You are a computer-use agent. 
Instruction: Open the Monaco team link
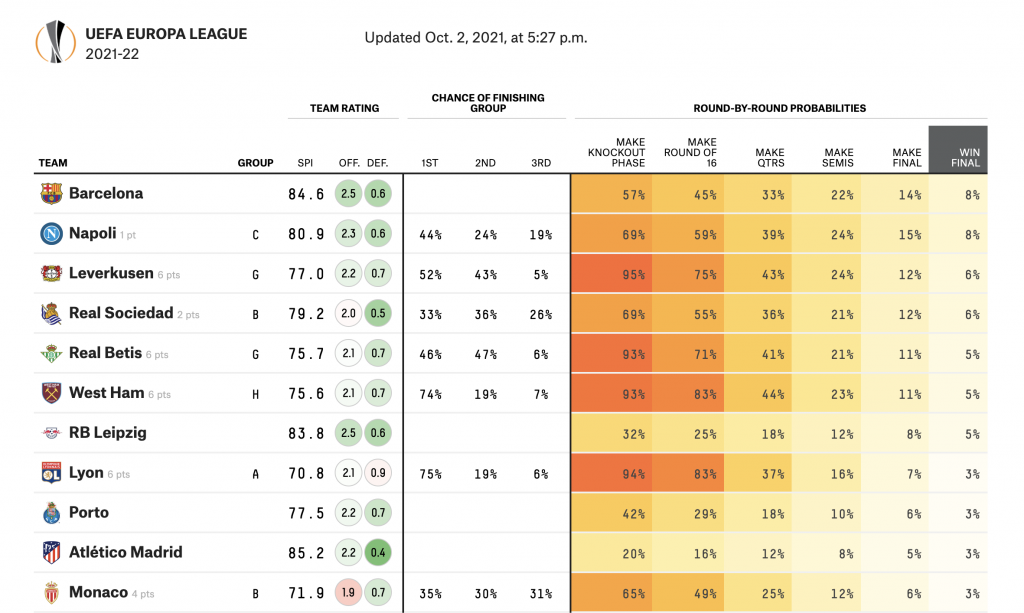click(98, 592)
